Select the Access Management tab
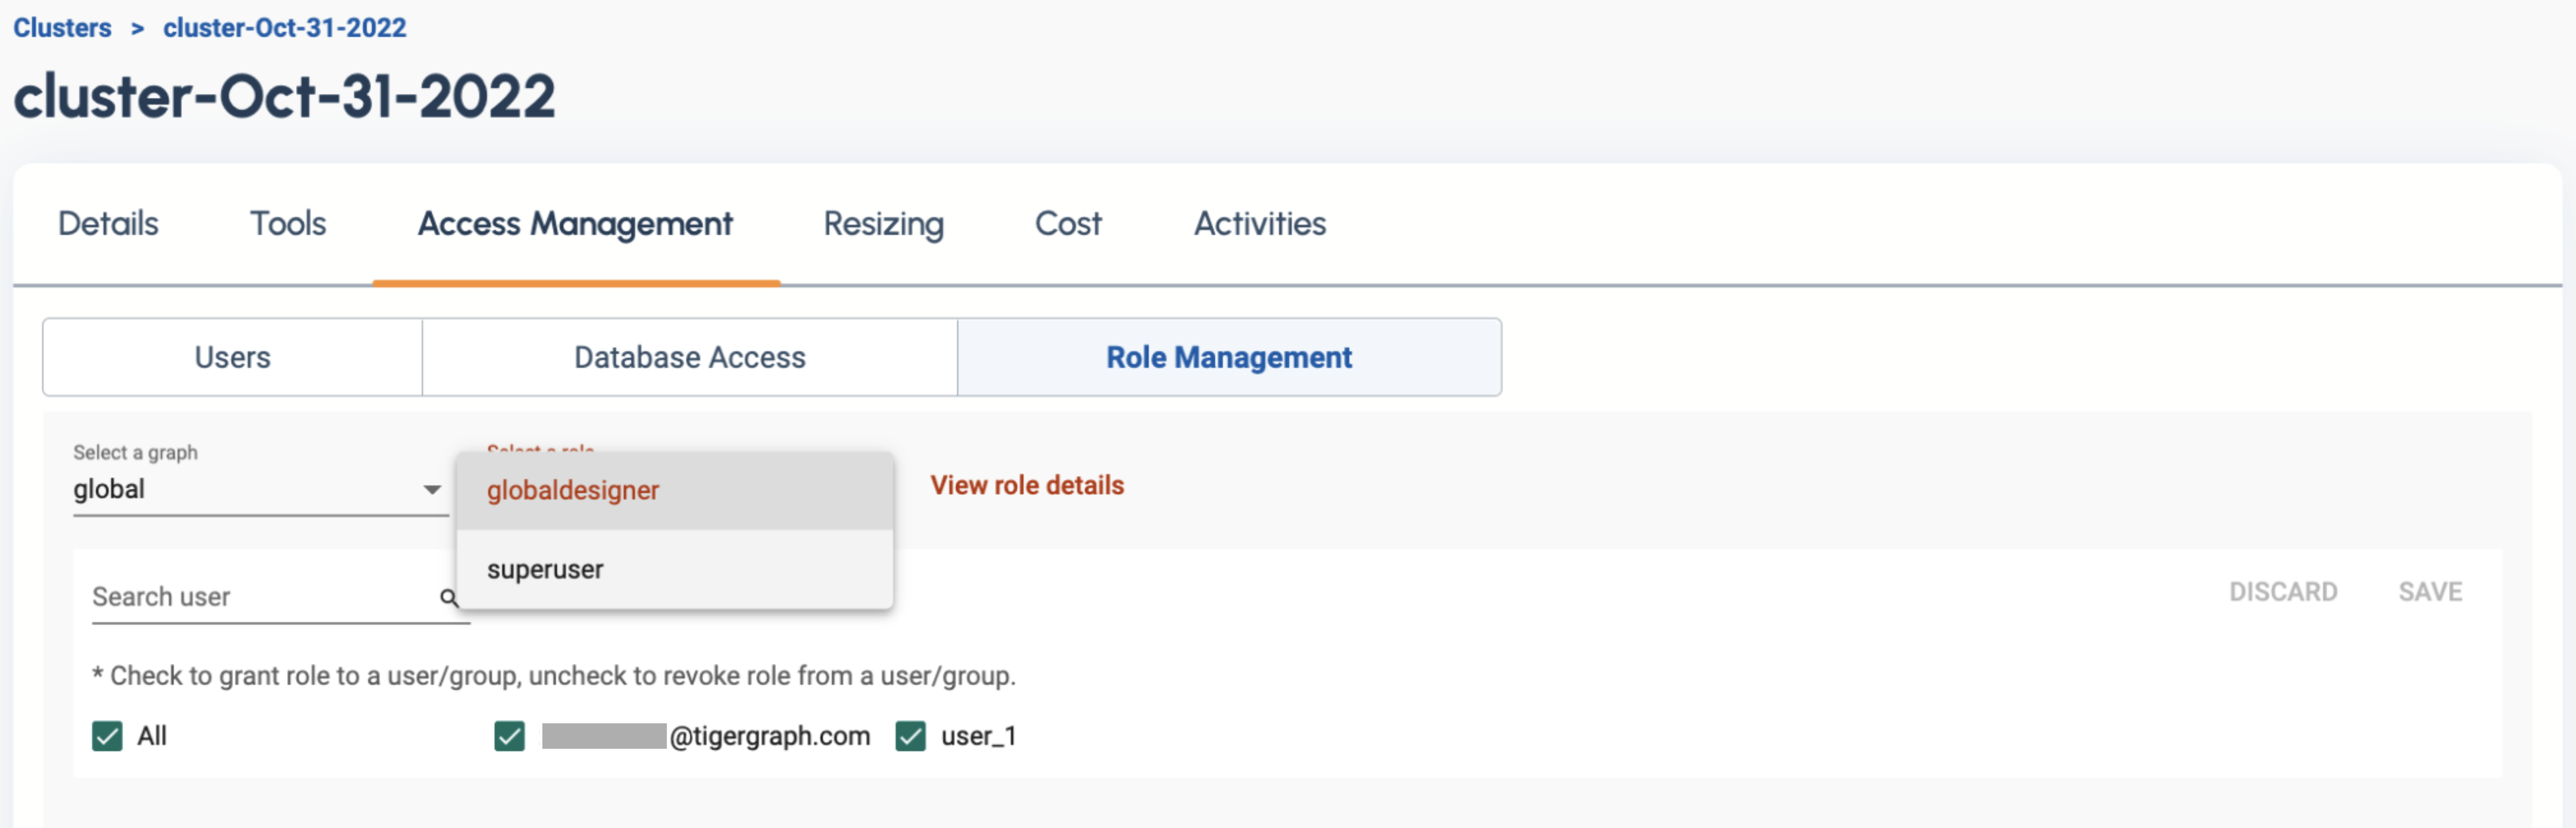This screenshot has height=828, width=2576. tap(575, 224)
